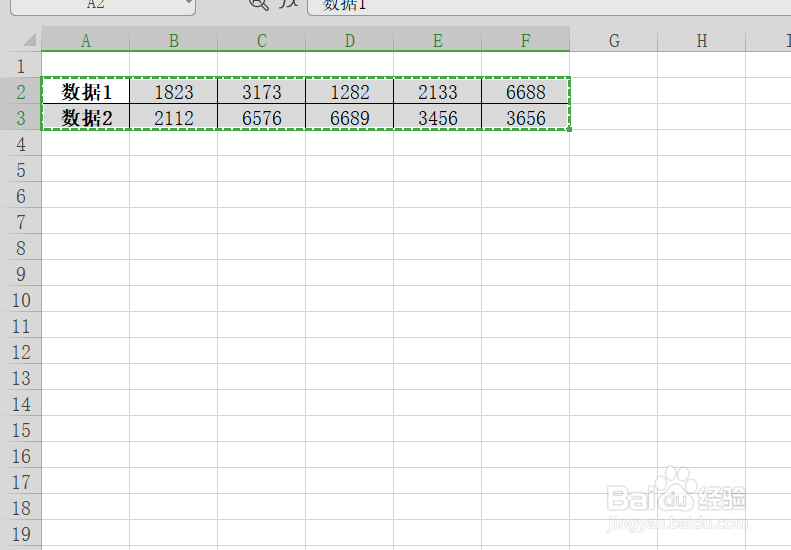Select row 18 header
791x550 pixels.
coord(21,508)
